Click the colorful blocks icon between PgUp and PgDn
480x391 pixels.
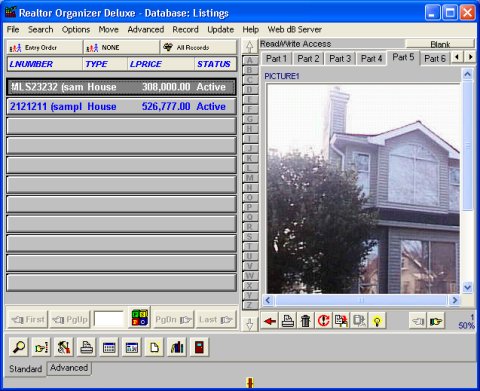click(x=140, y=317)
